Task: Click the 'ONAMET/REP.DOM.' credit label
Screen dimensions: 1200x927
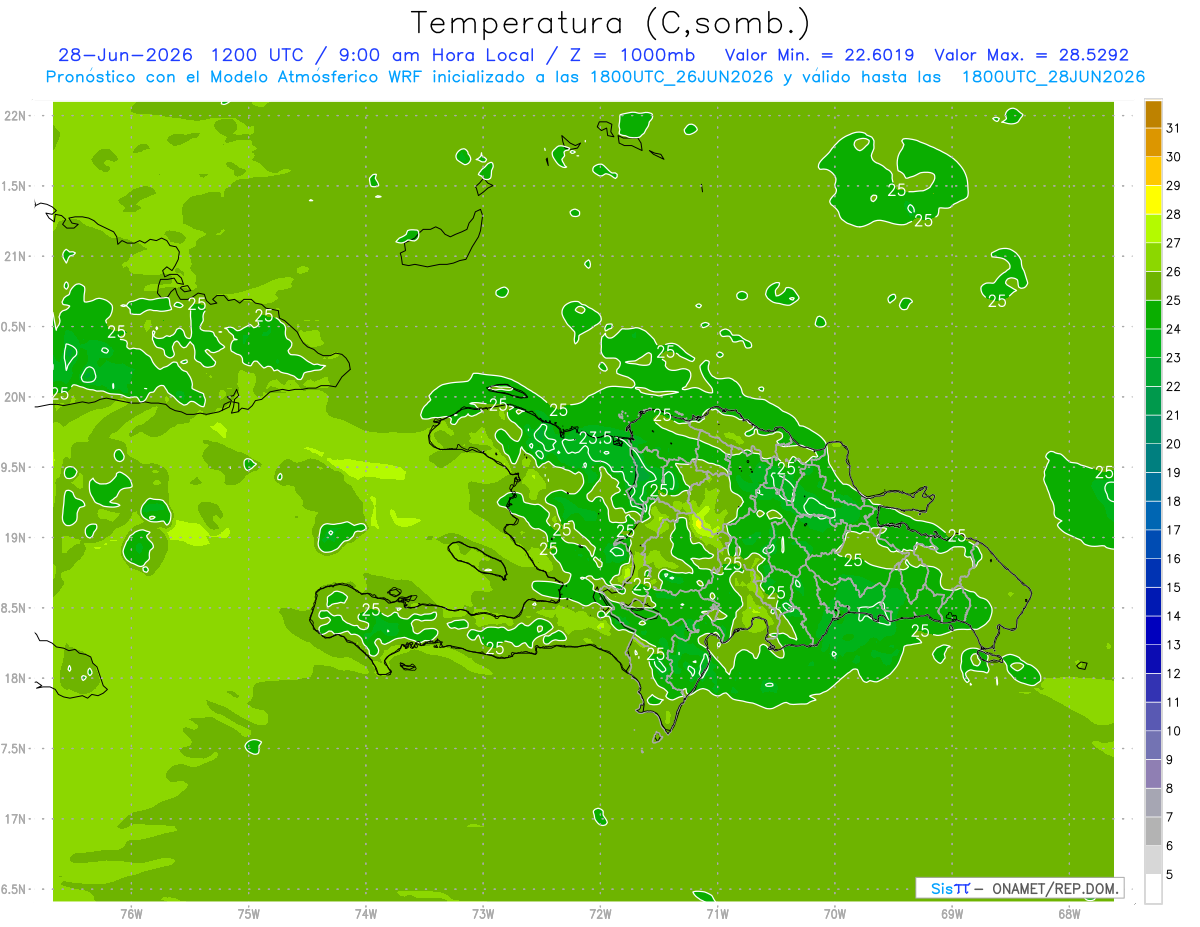Action: [x=1056, y=888]
